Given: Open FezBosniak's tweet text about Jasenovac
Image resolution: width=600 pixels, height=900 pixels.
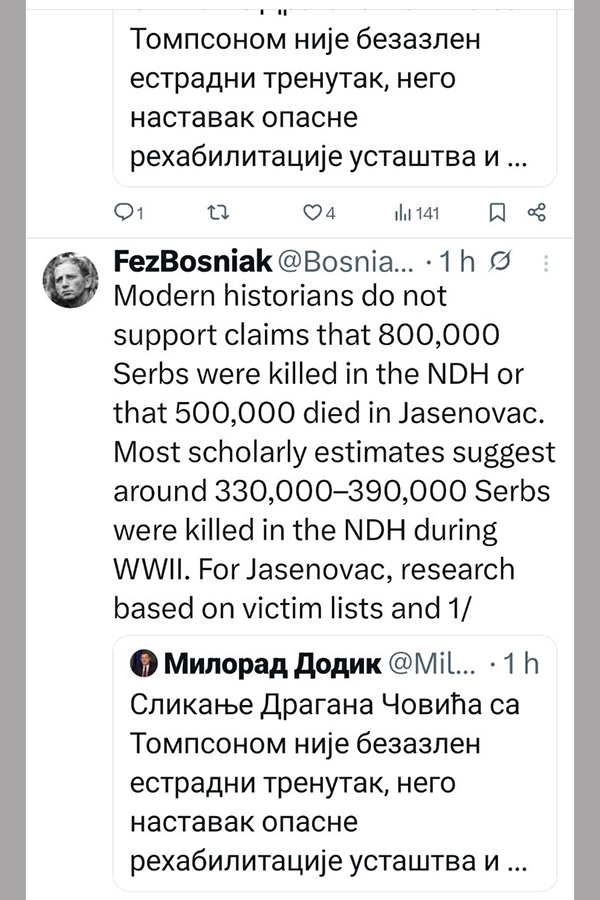Looking at the screenshot, I should [334, 450].
